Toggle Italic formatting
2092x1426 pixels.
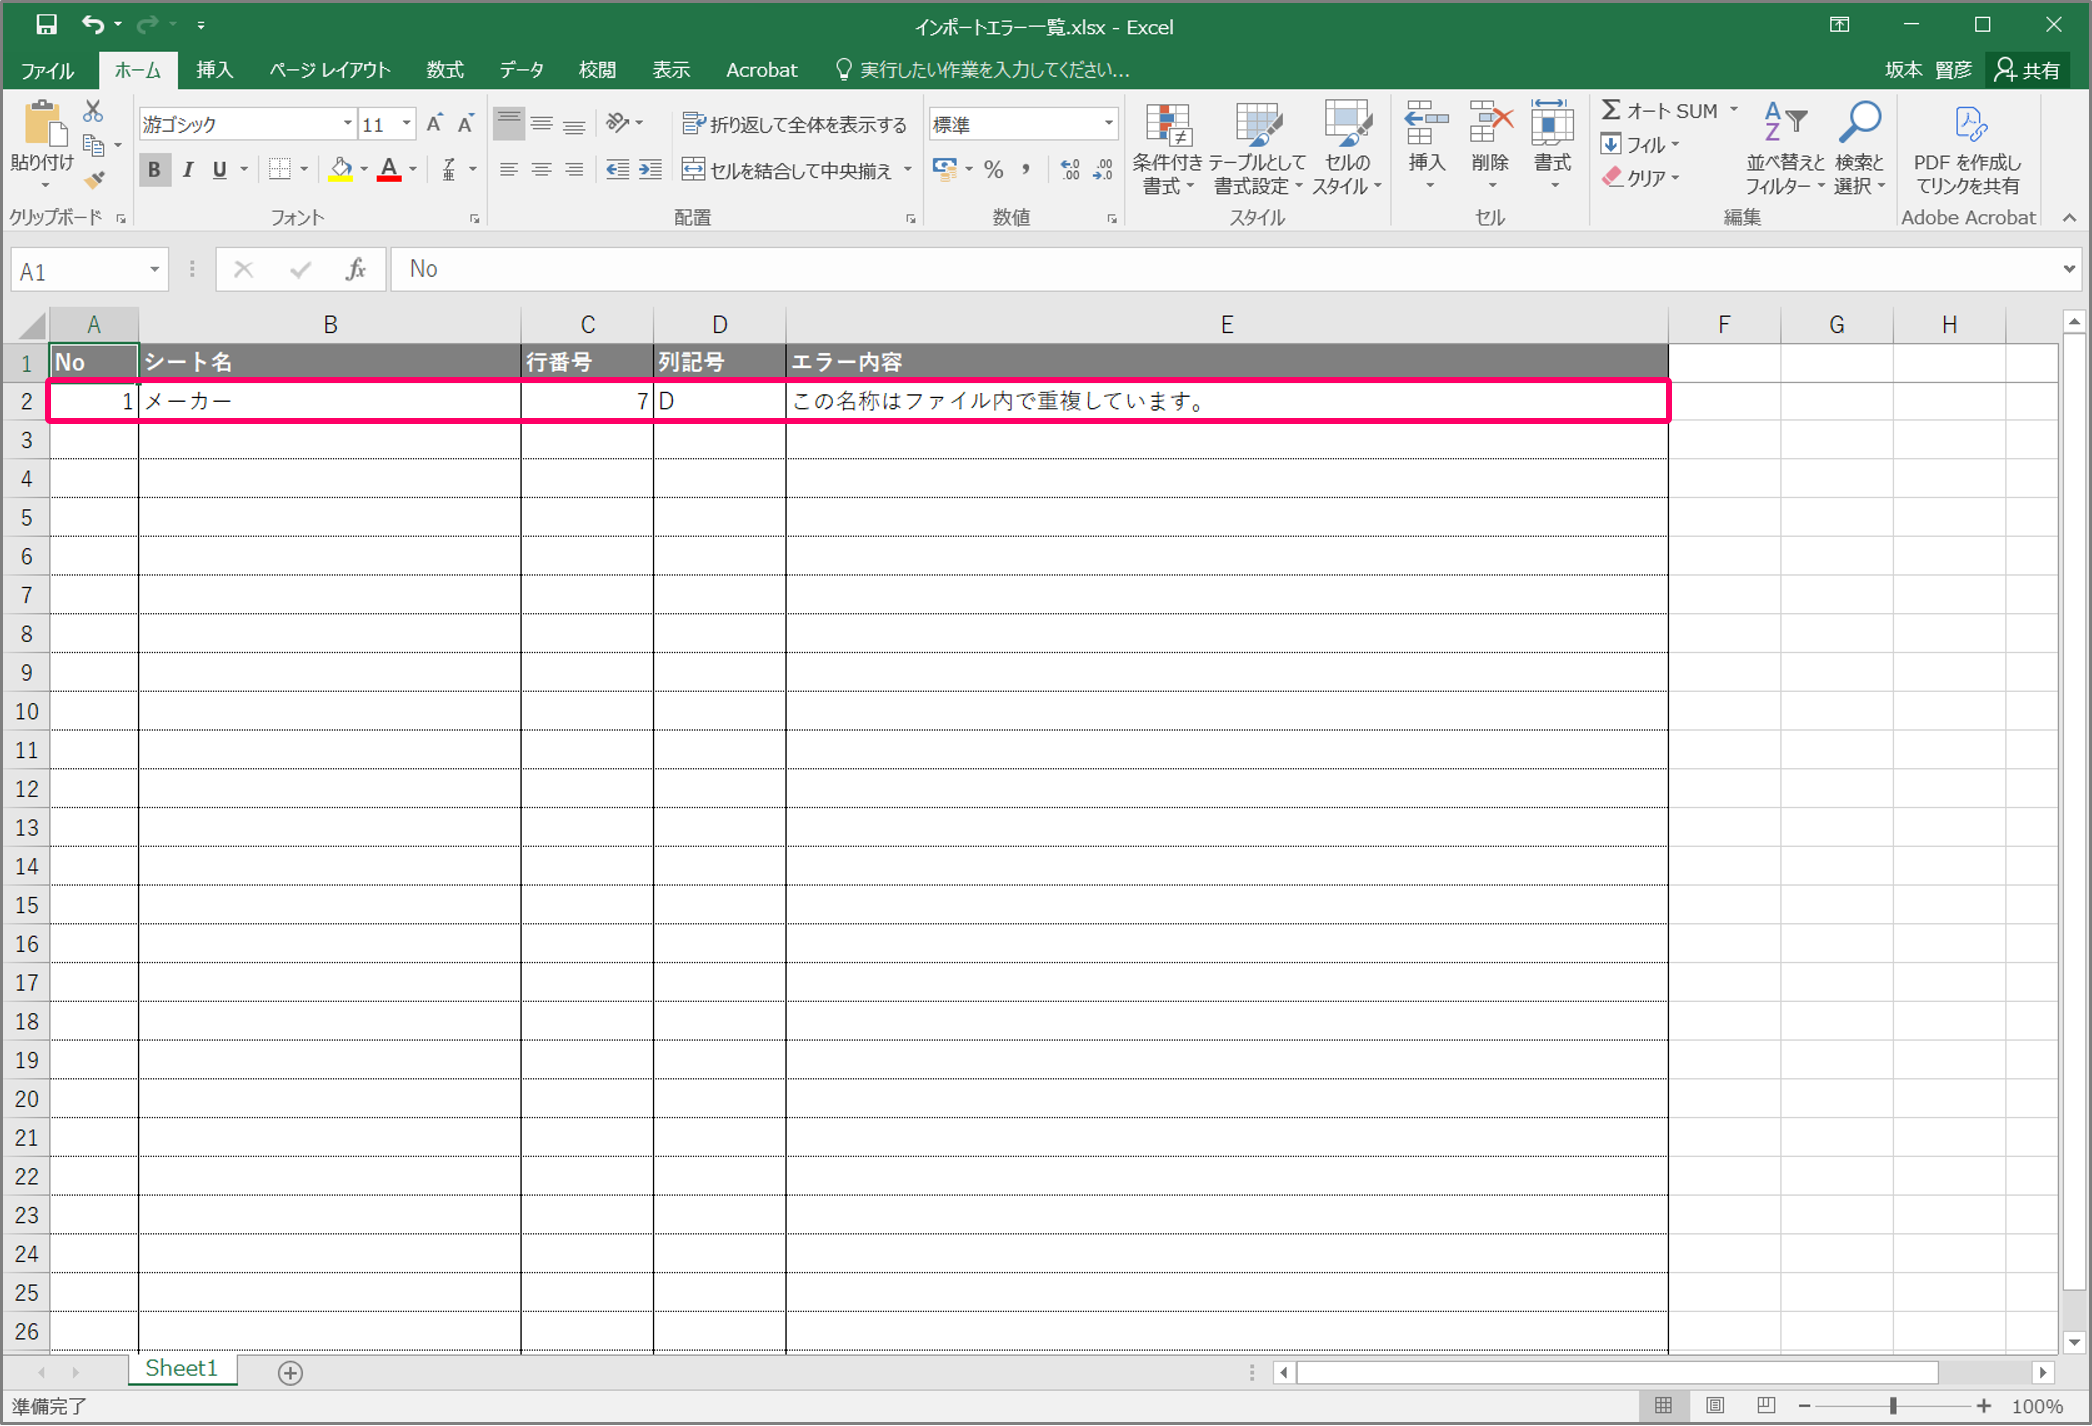[x=187, y=170]
